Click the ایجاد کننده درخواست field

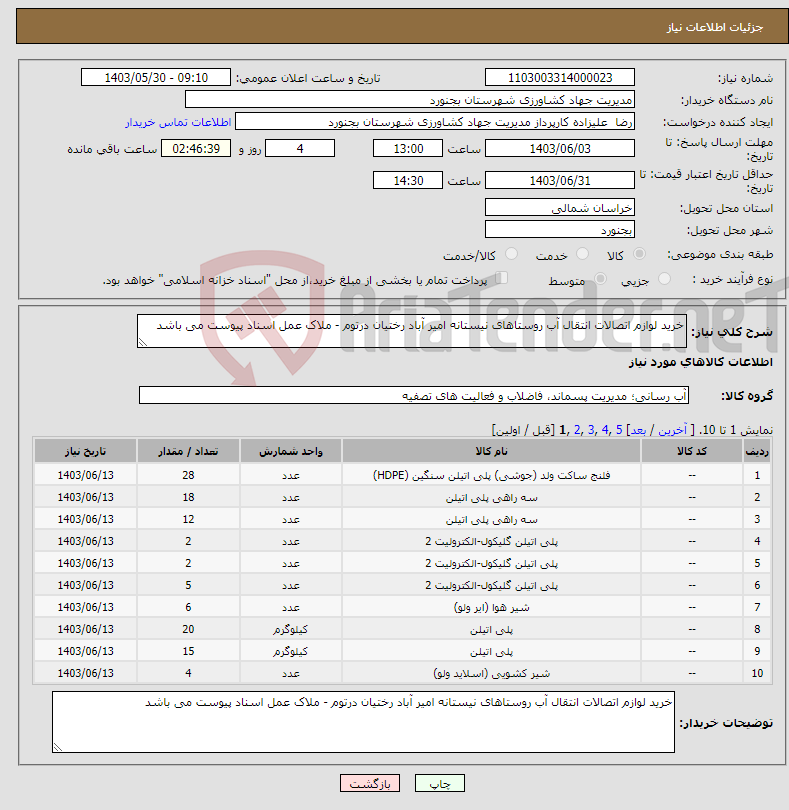point(435,122)
